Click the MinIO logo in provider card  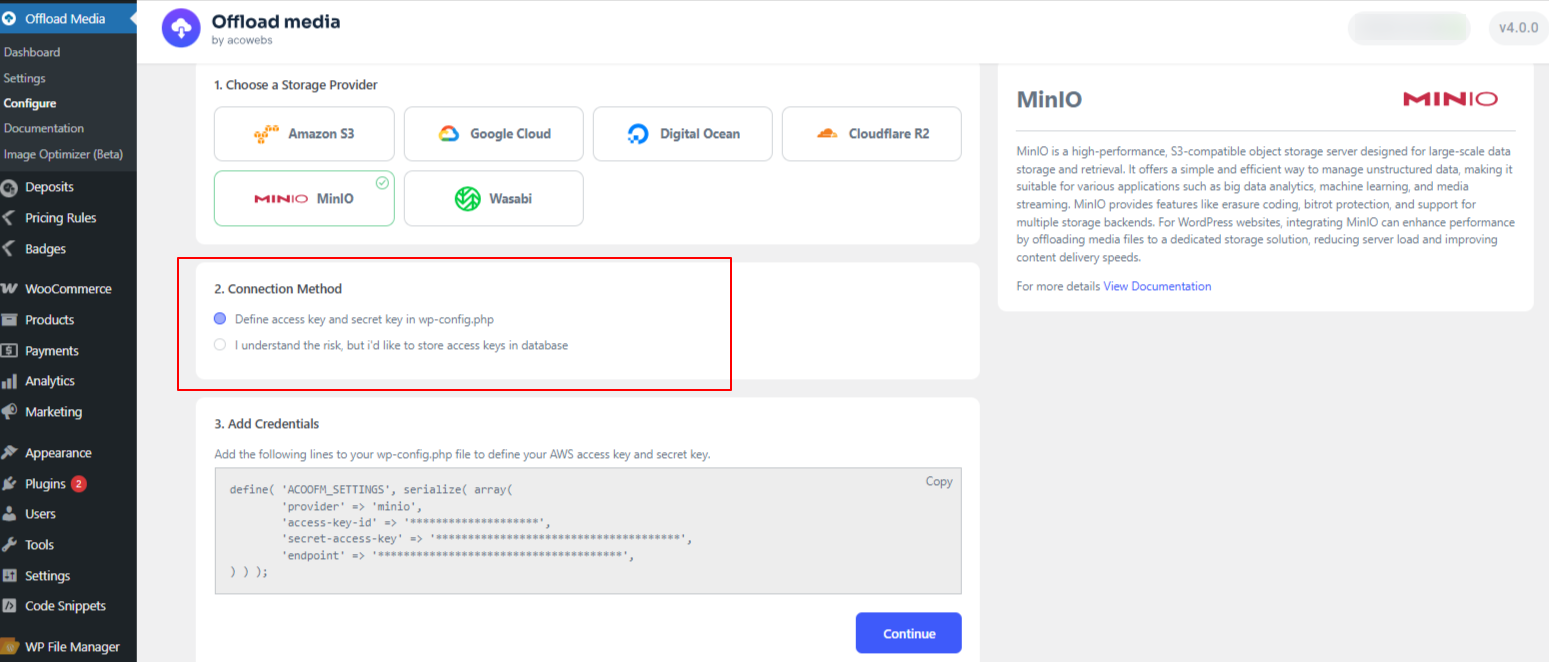click(x=281, y=199)
